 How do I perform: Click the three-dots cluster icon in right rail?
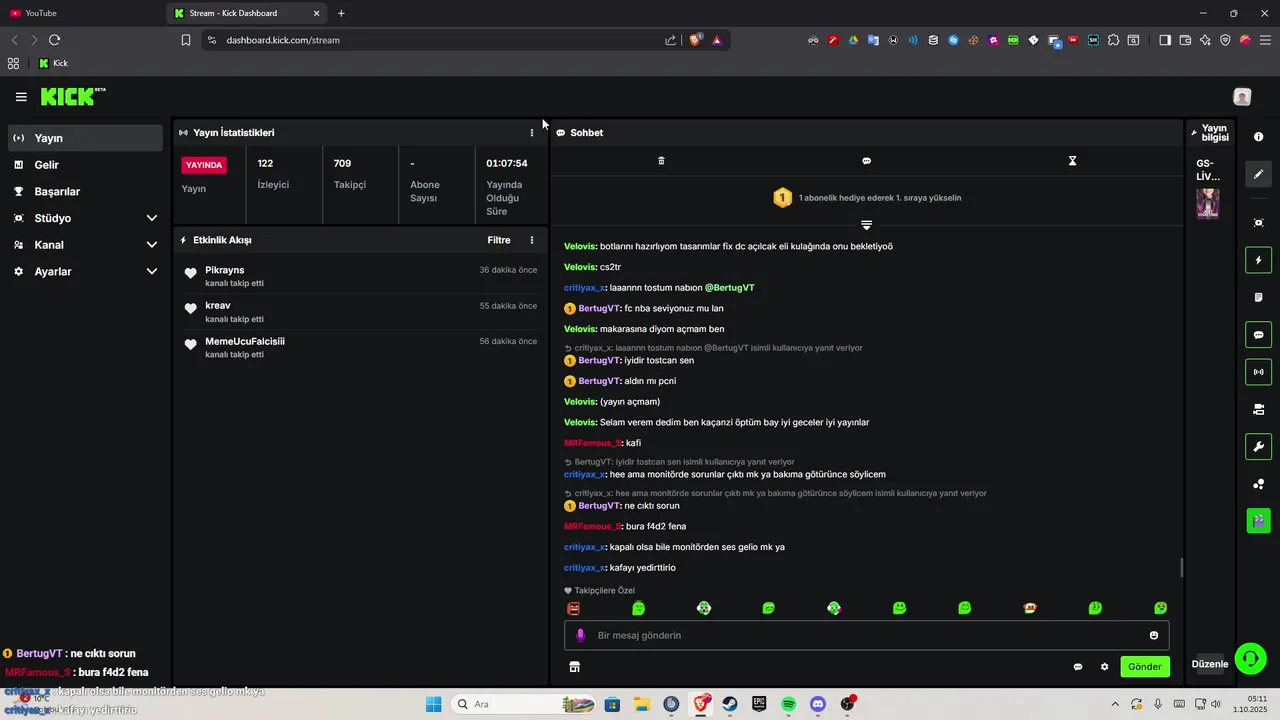click(x=1259, y=484)
